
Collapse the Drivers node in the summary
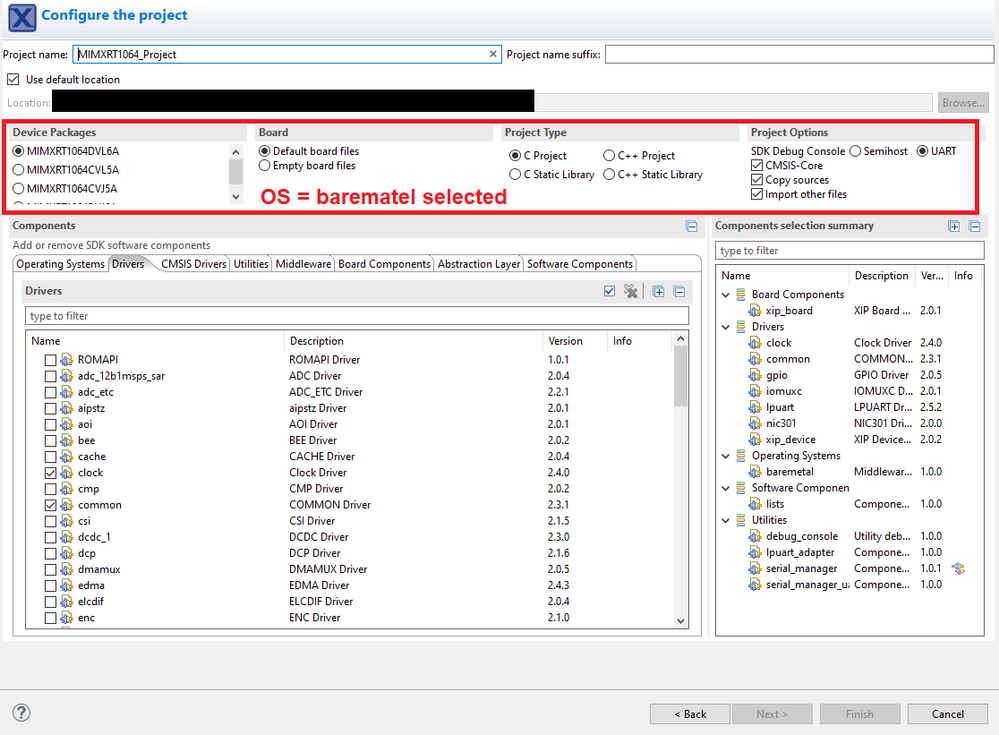725,326
